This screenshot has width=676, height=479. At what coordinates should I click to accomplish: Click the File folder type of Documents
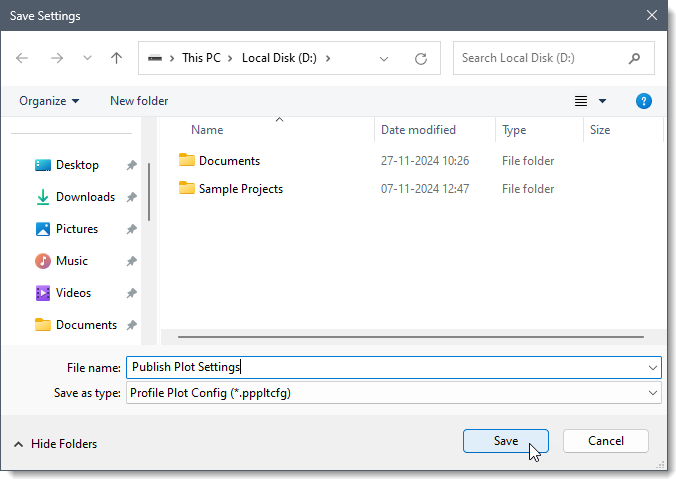click(x=528, y=161)
